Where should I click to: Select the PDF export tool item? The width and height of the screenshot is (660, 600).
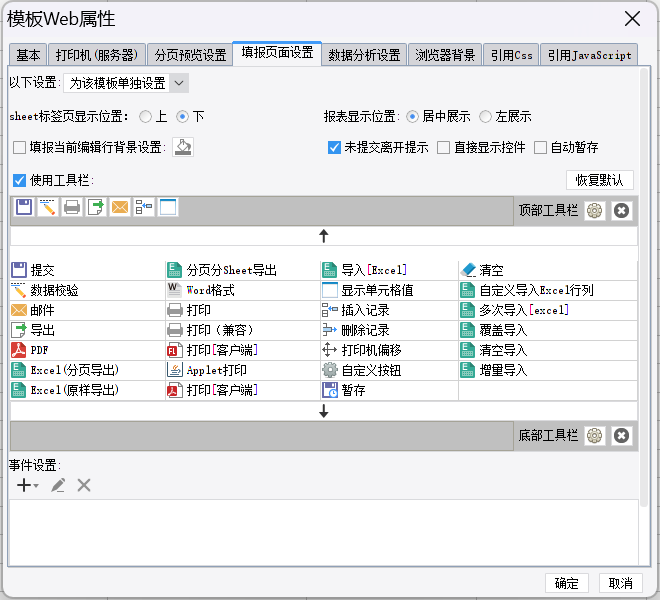[x=87, y=350]
